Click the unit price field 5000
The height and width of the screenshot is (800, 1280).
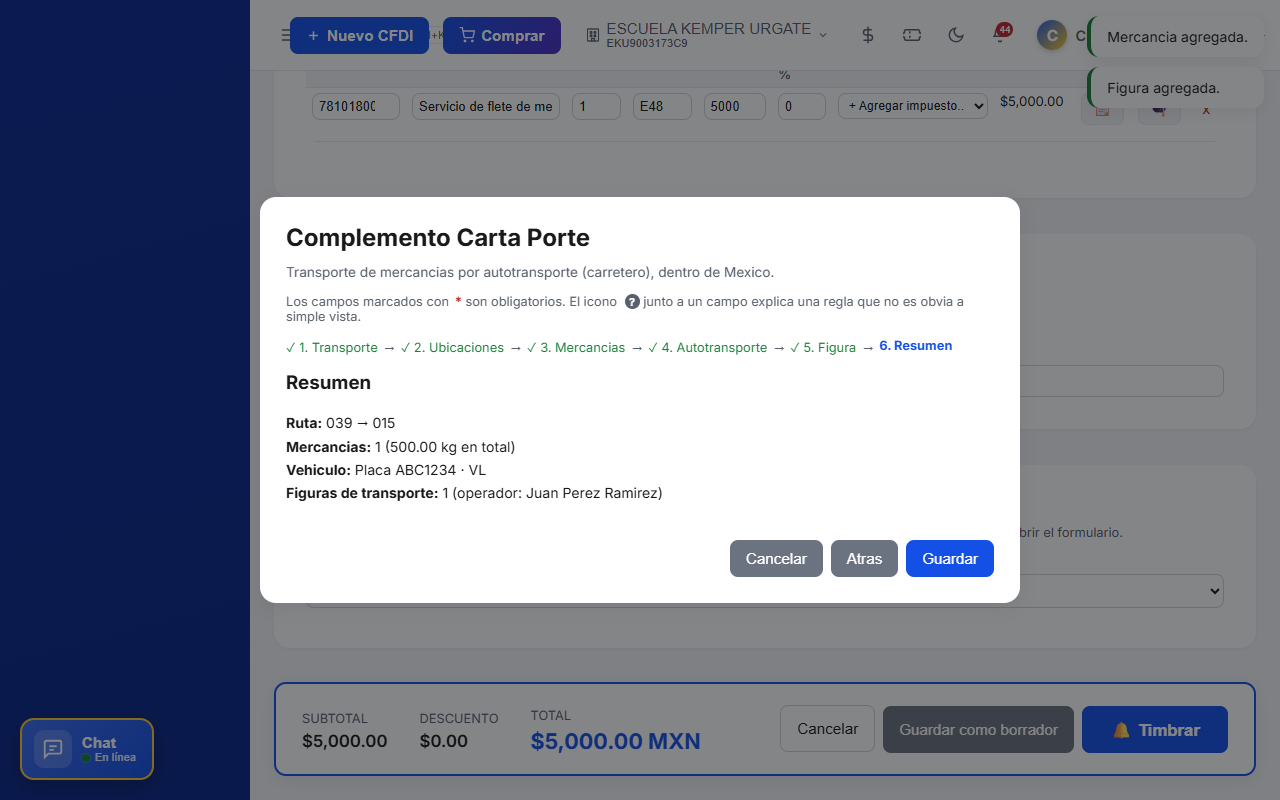point(735,106)
